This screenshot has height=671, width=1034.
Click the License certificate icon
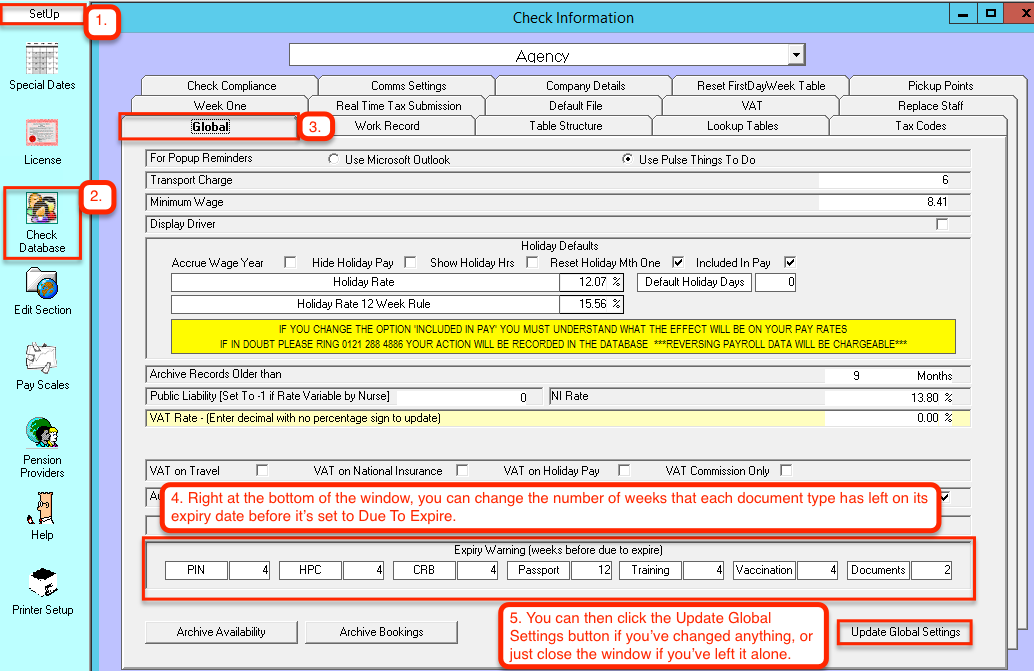coord(42,134)
